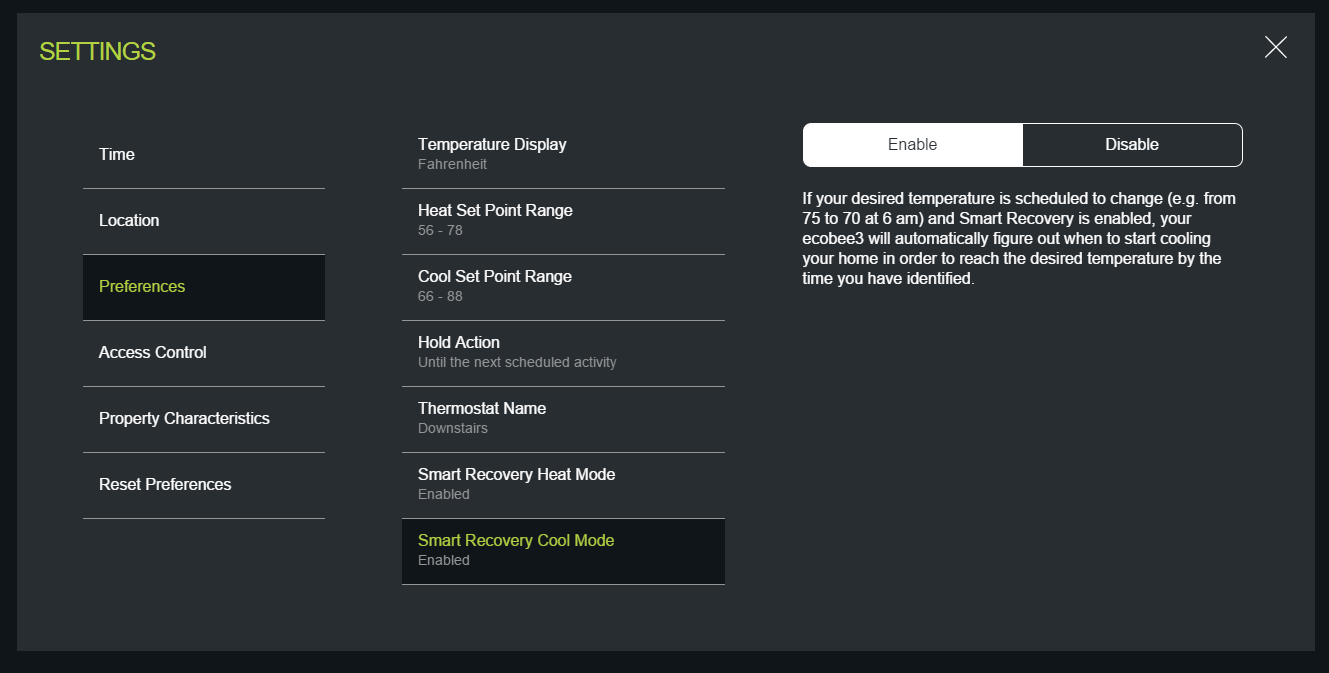
Task: Disable Smart Recovery cooling
Action: [x=1132, y=145]
